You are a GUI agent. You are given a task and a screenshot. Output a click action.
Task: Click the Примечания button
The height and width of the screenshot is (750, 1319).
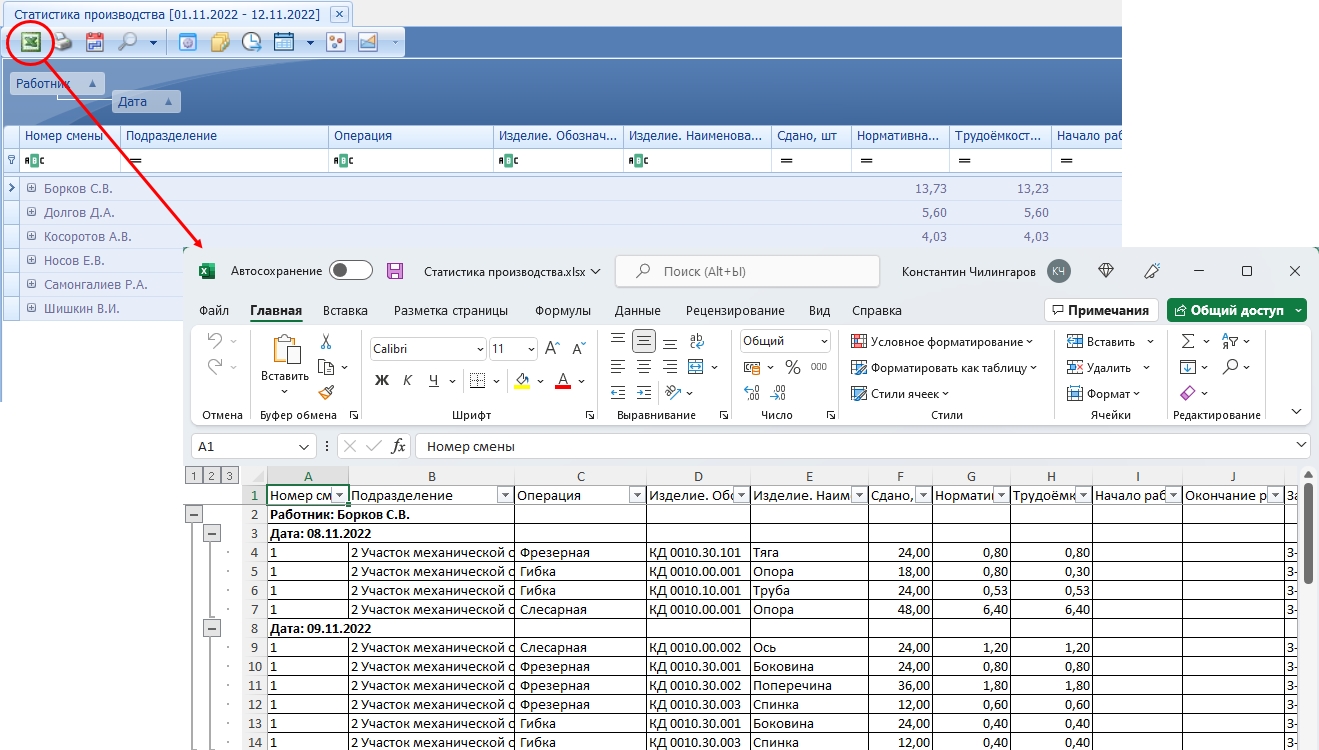[x=1102, y=310]
